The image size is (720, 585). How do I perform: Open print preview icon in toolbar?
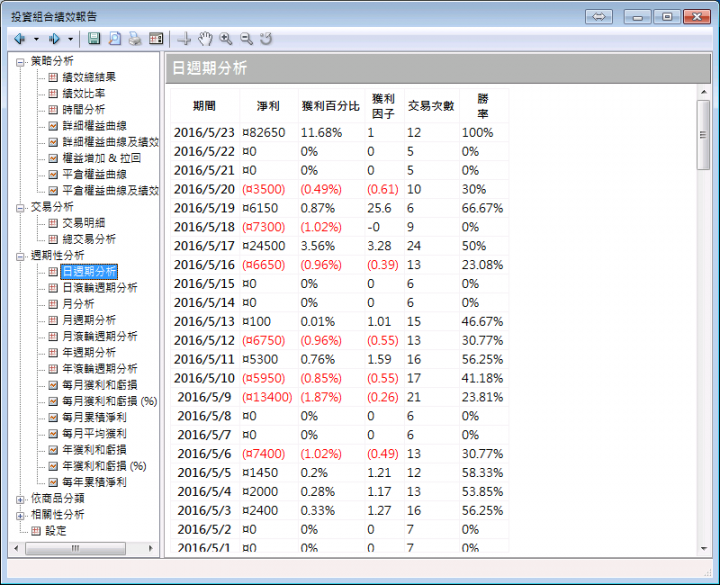pyautogui.click(x=114, y=39)
